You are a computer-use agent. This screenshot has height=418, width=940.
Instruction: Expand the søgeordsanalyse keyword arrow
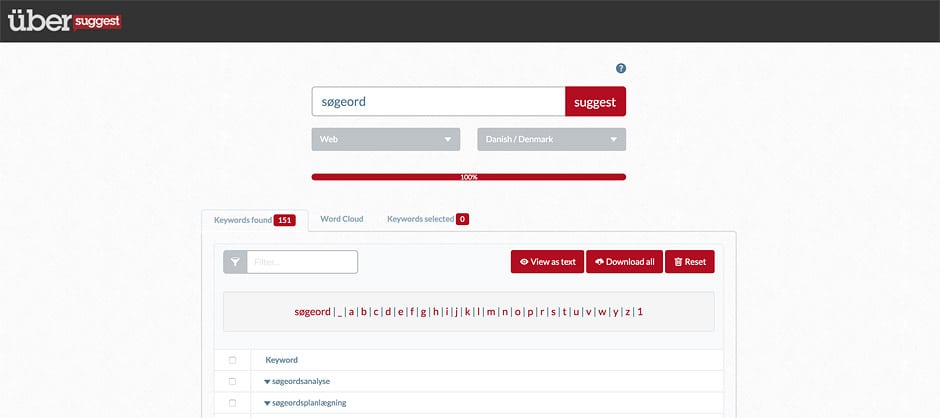[267, 382]
